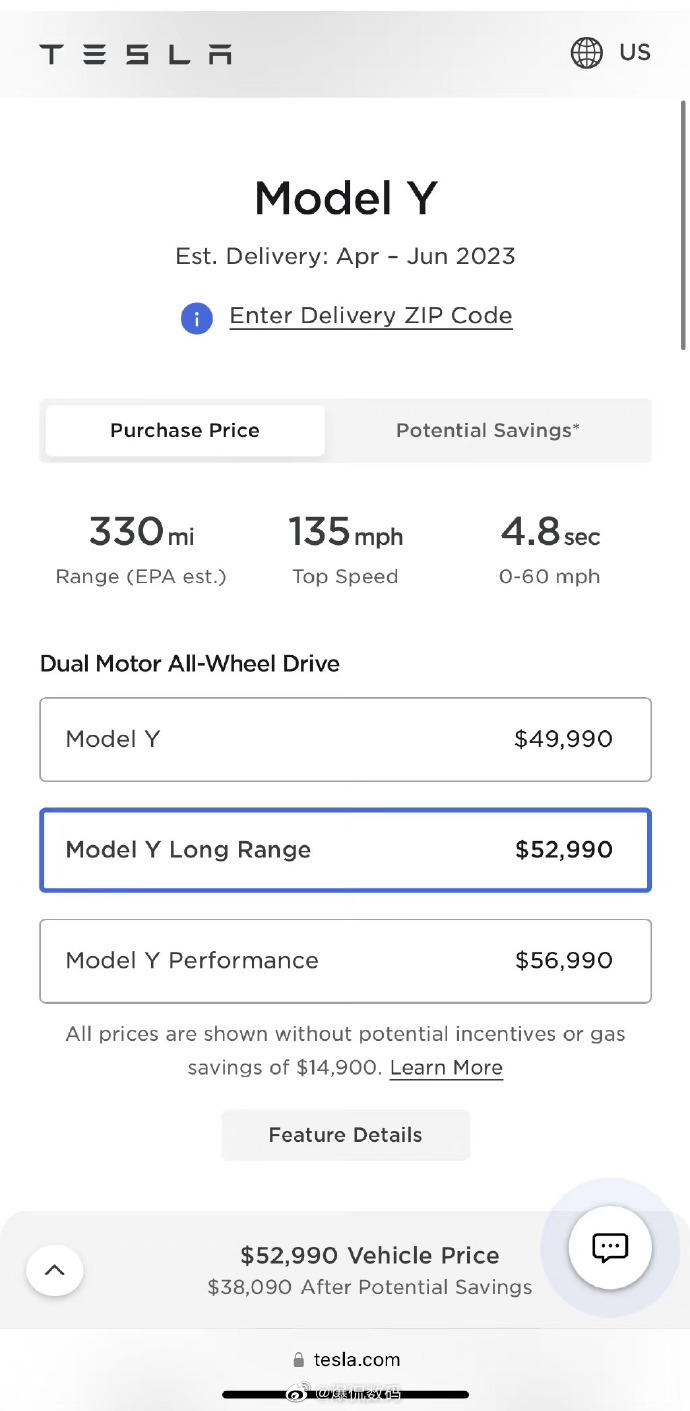Expand pricing summary with up chevron
This screenshot has width=690, height=1411.
[55, 1270]
